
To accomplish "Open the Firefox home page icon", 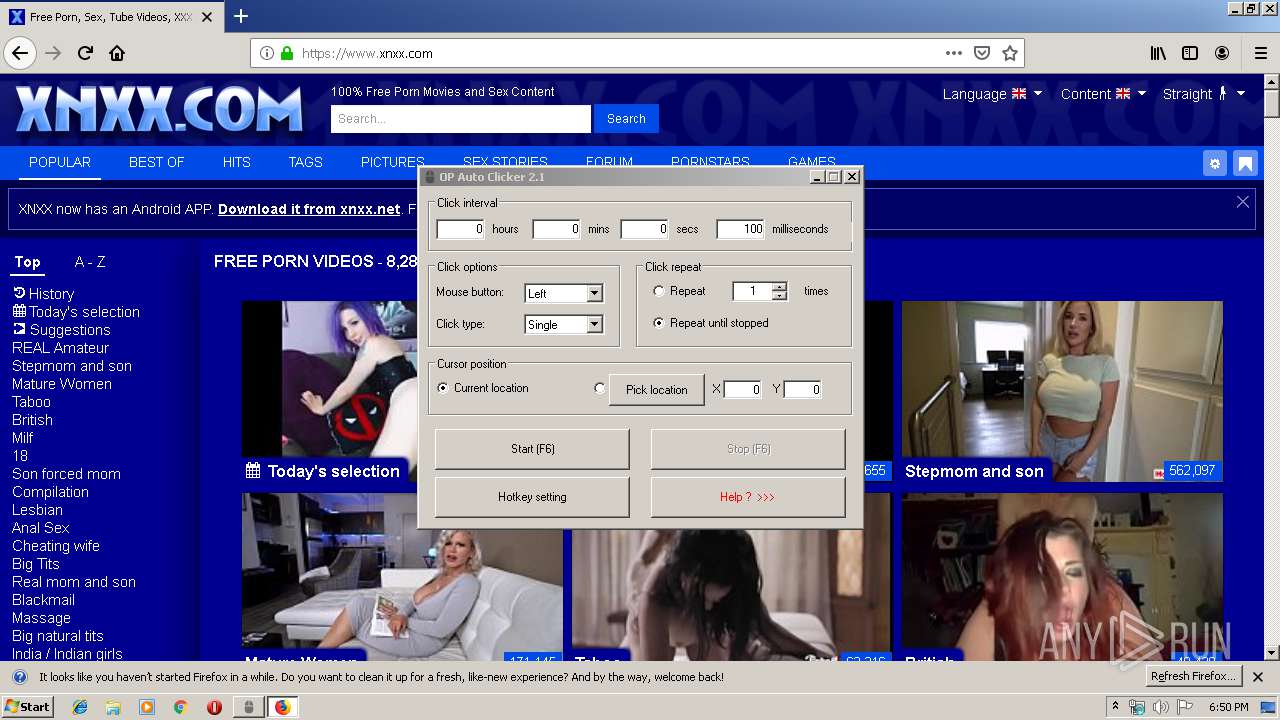I will click(117, 53).
